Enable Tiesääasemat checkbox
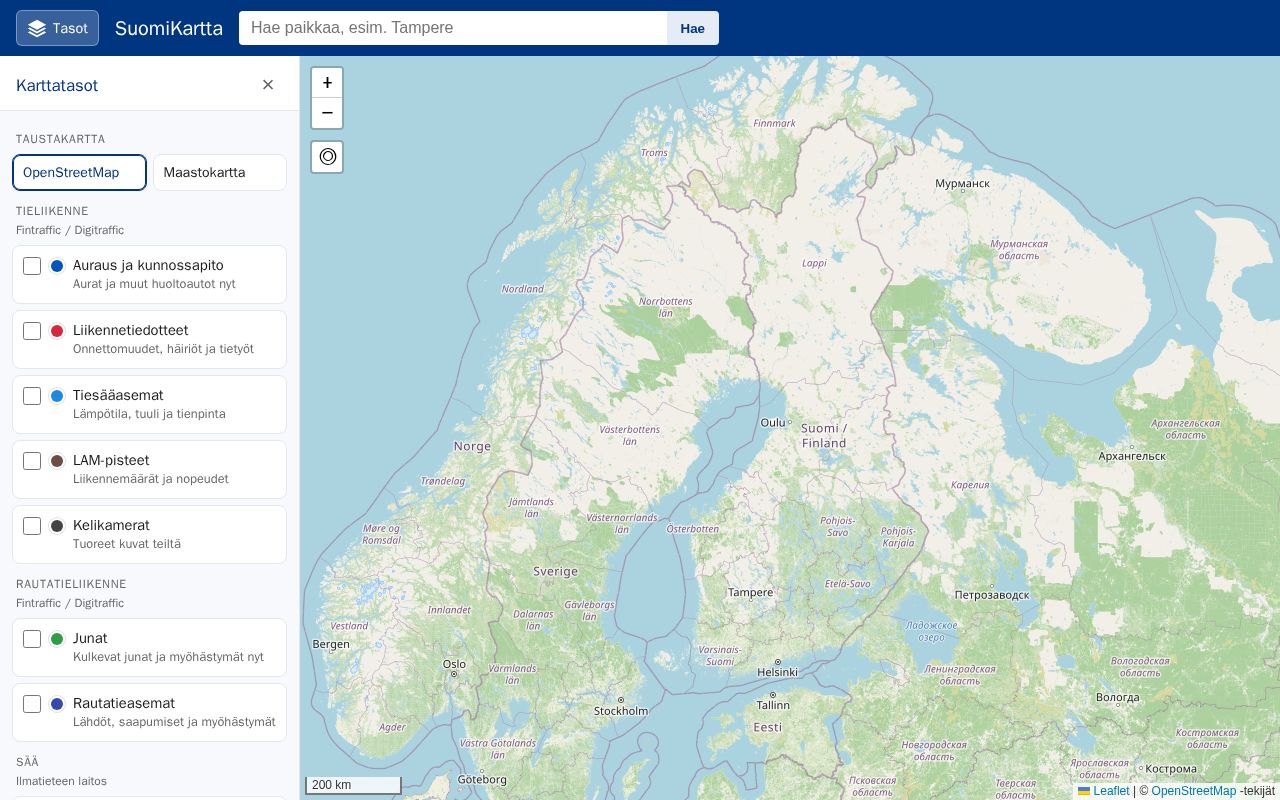The height and width of the screenshot is (800, 1280). (32, 396)
